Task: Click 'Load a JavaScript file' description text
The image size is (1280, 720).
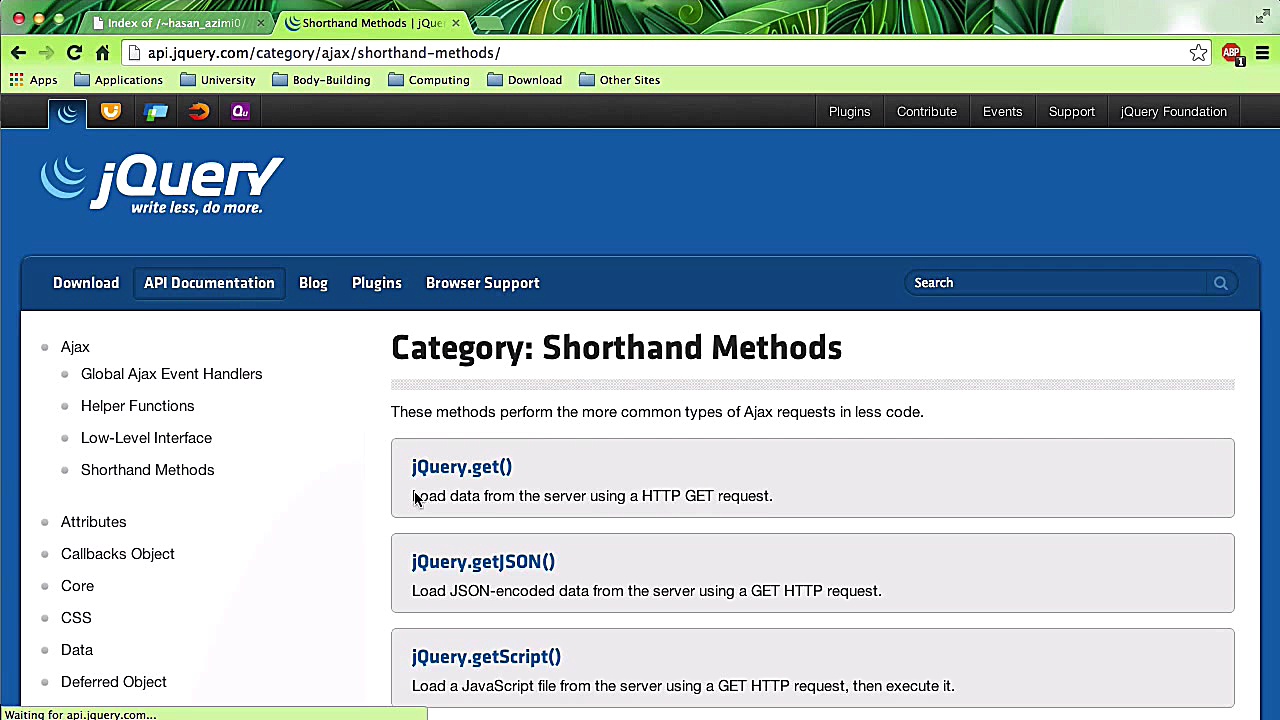Action: (x=683, y=686)
